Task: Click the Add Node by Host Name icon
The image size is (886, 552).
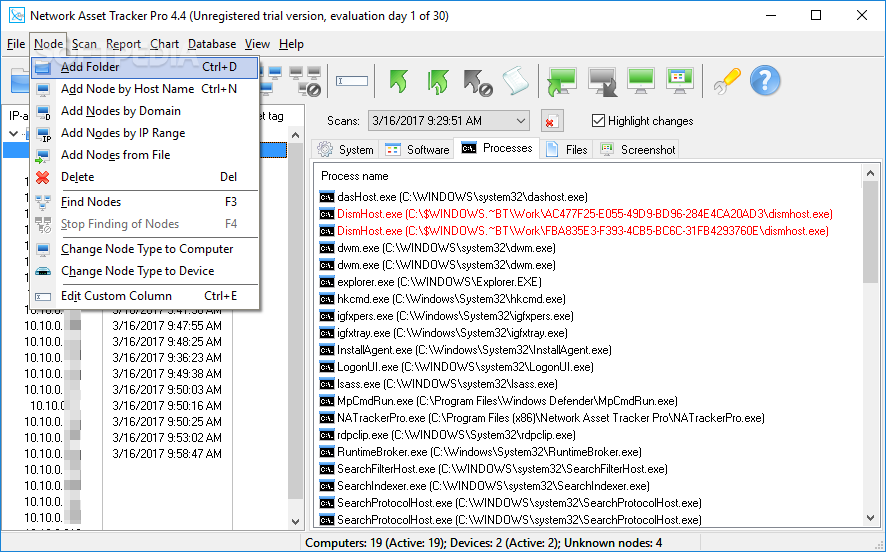Action: click(43, 89)
